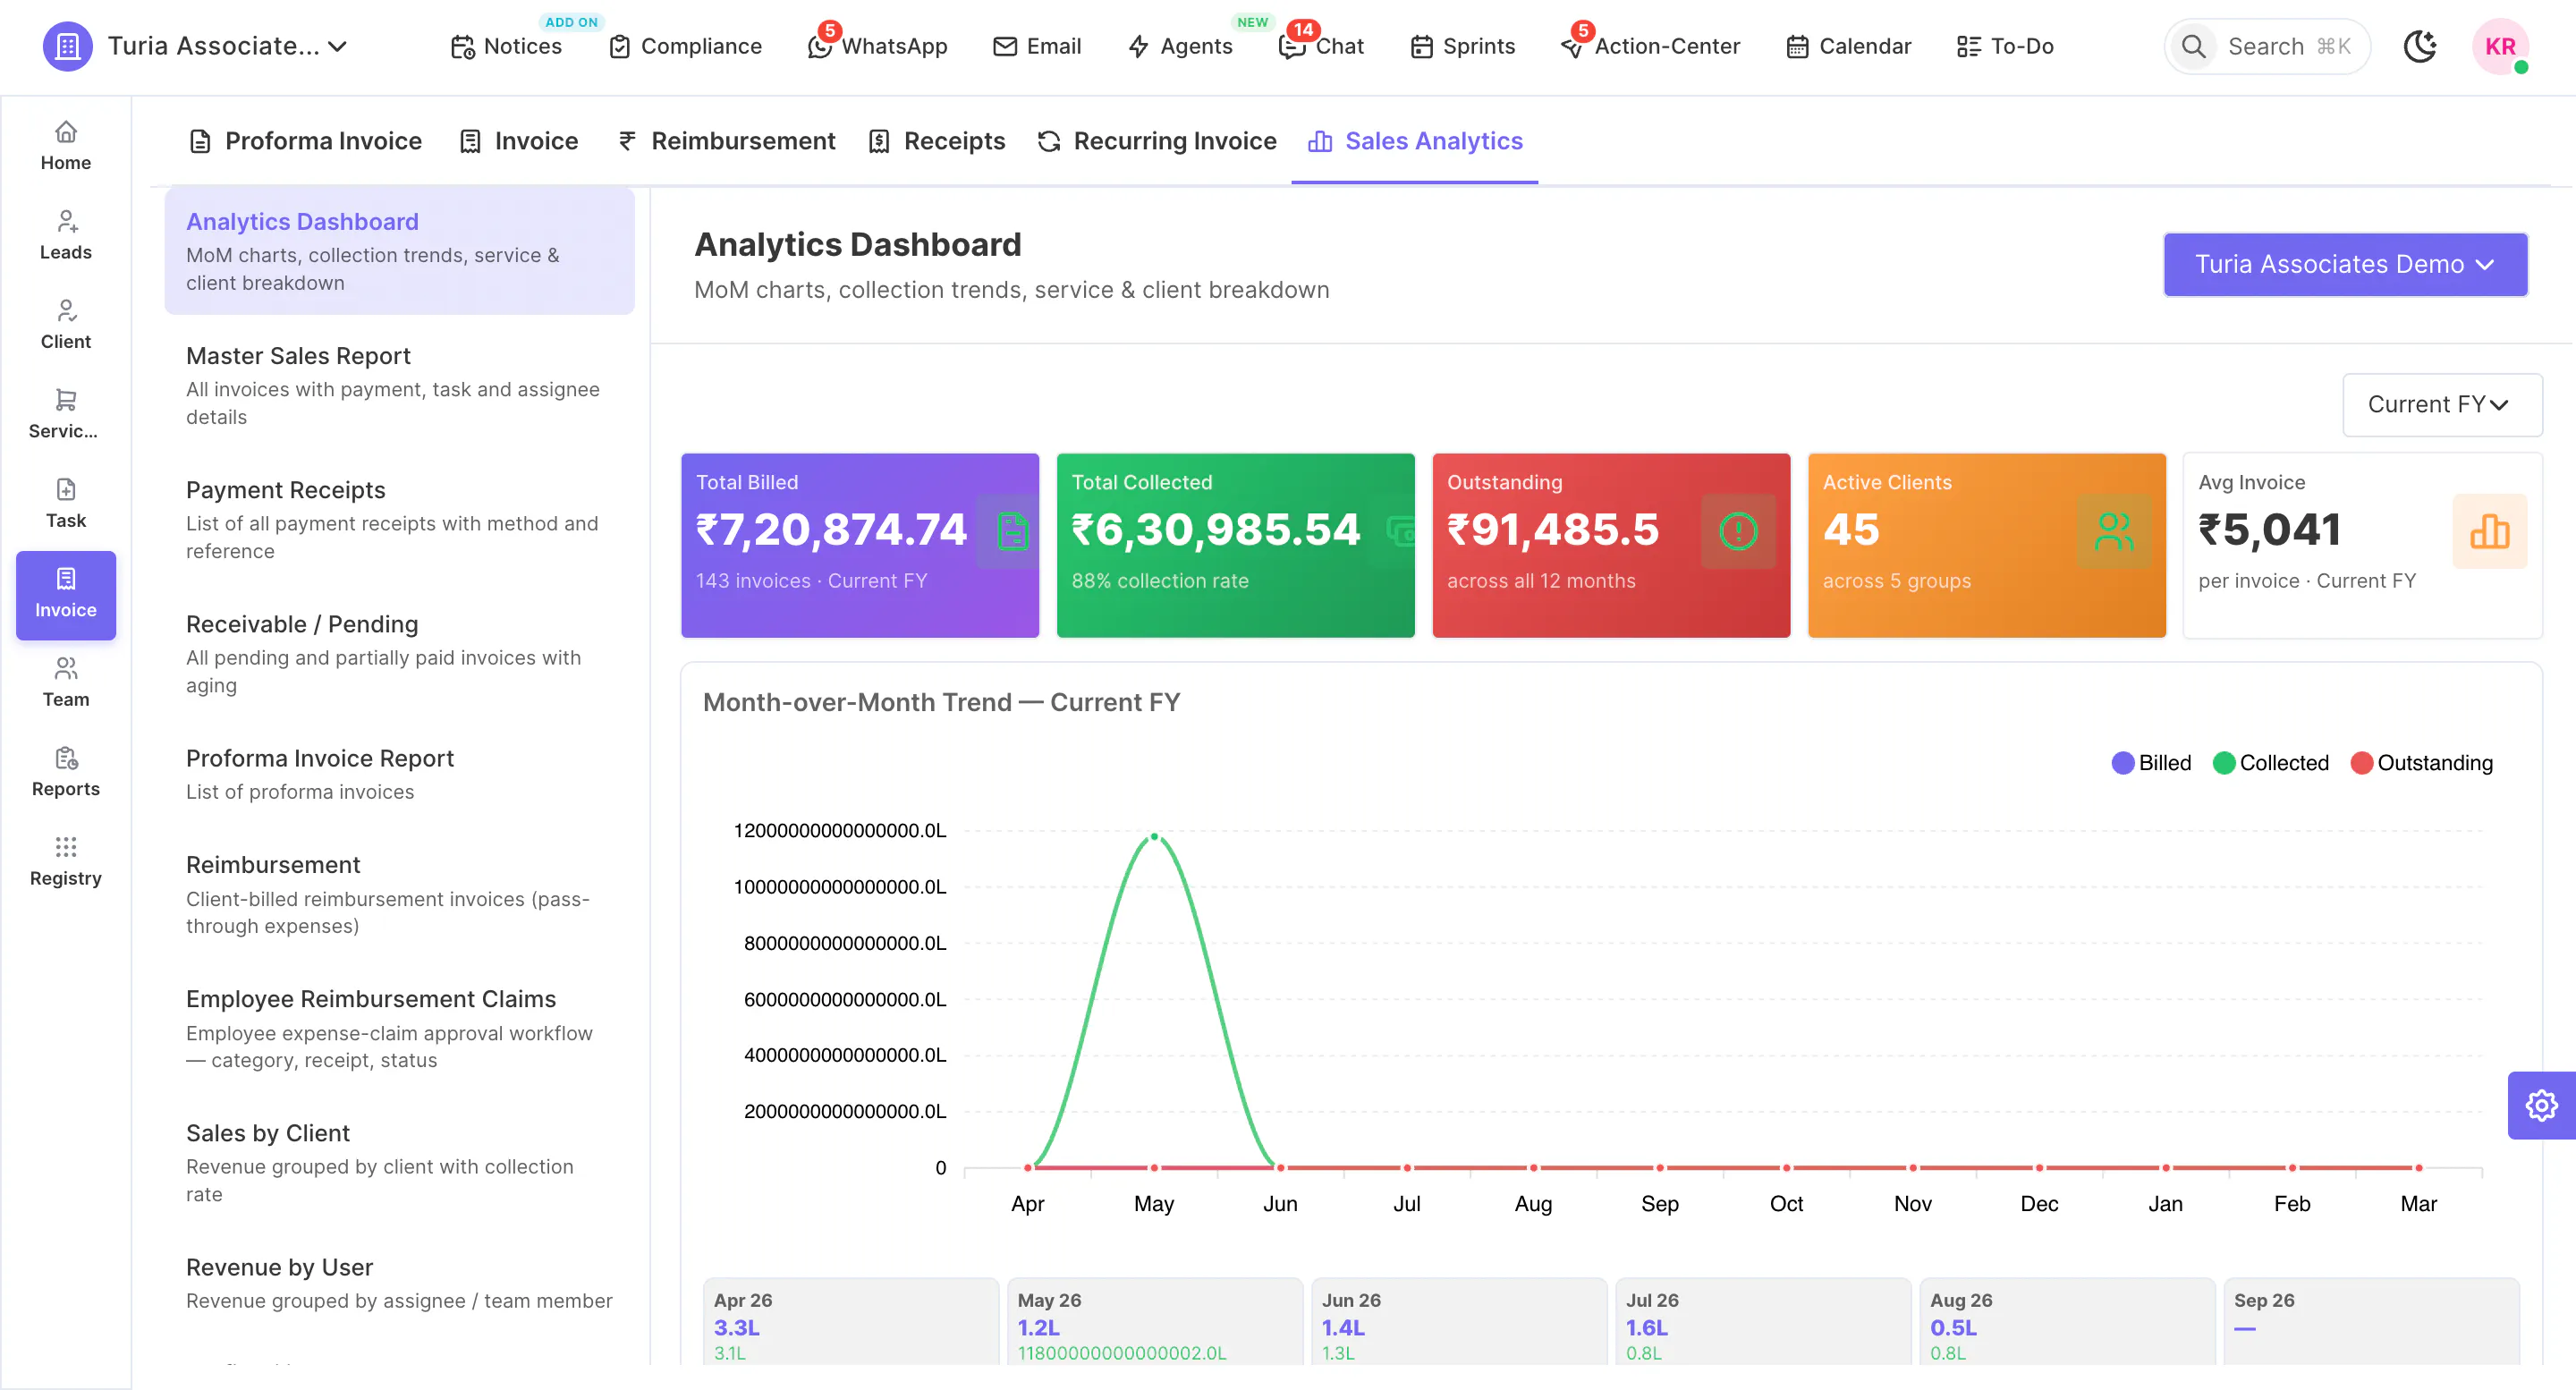Open the Agents lightning item
This screenshot has width=2576, height=1390.
point(1180,46)
